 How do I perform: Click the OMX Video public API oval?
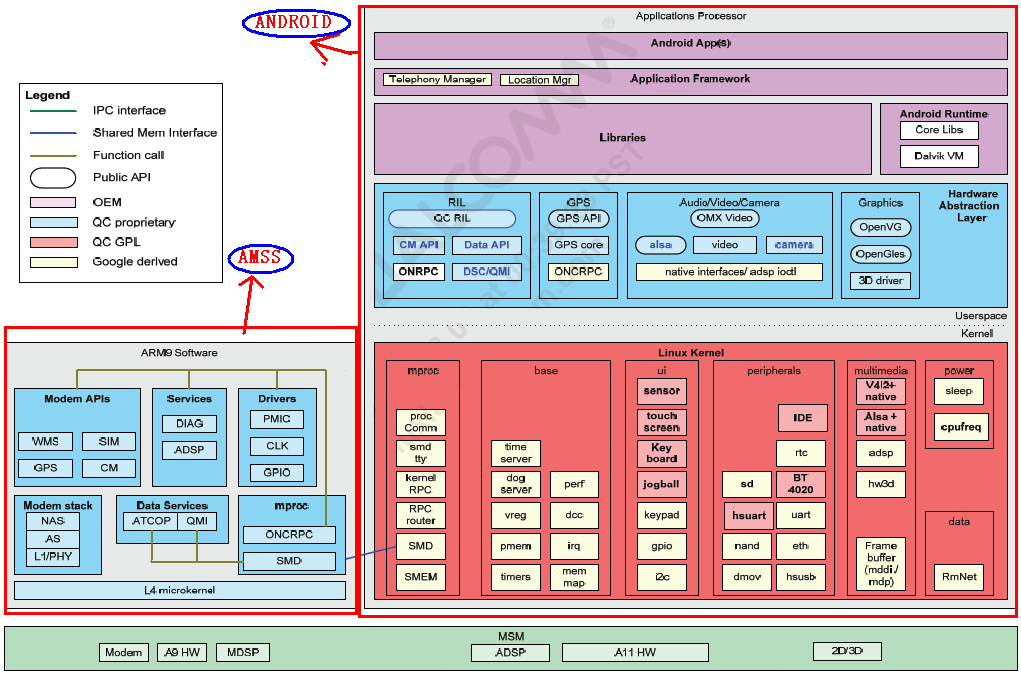point(725,218)
